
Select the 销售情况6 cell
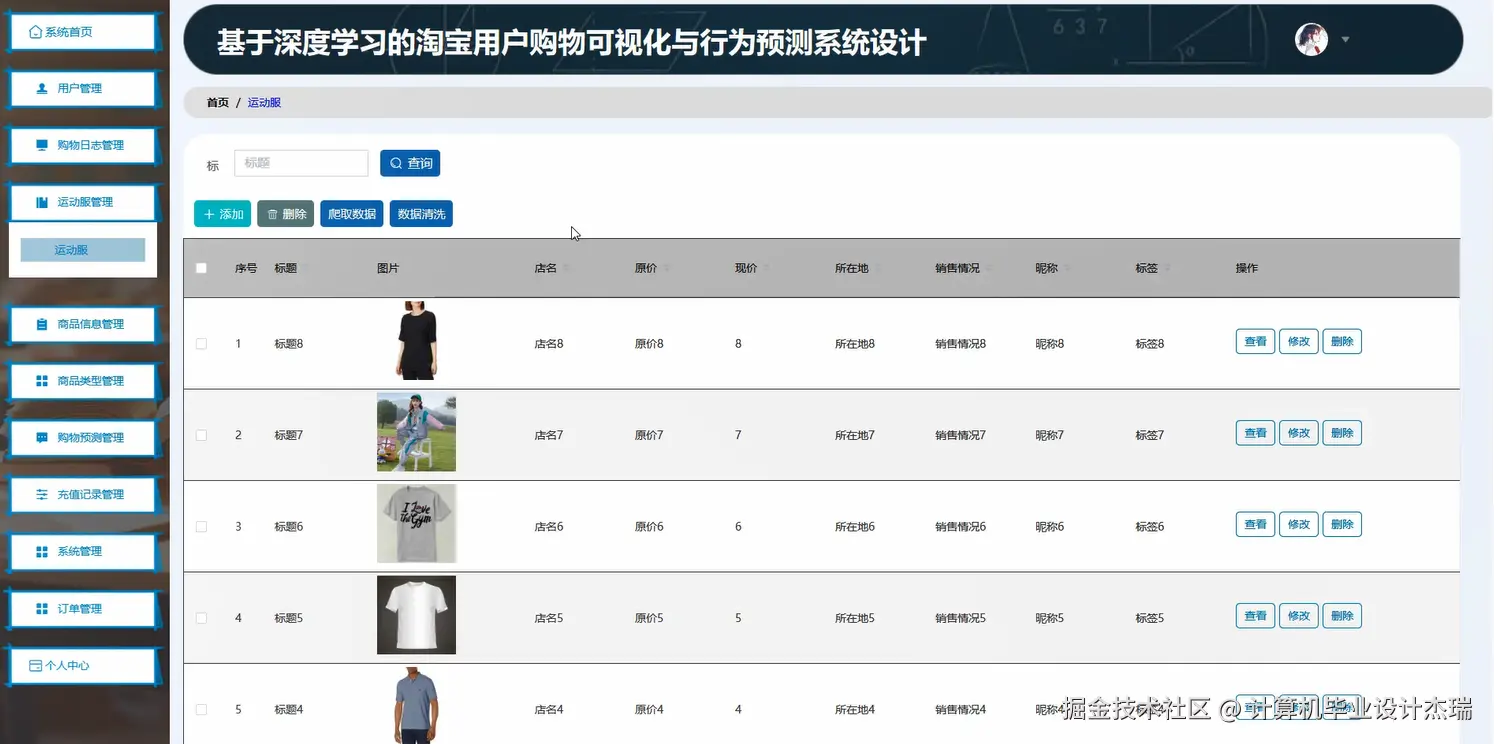pos(960,527)
